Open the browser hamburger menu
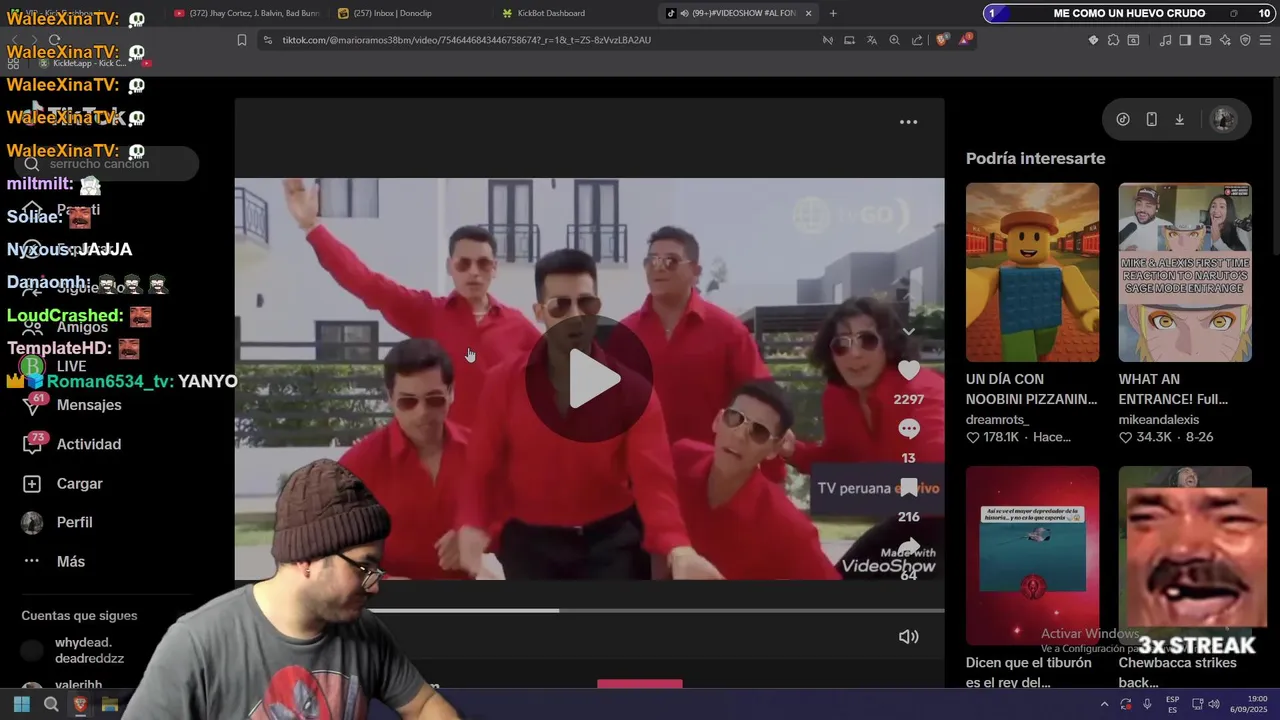 (1264, 40)
